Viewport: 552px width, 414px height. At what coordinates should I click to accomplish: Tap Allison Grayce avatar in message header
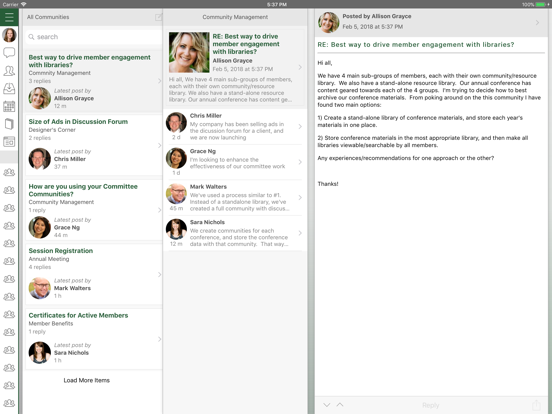pyautogui.click(x=328, y=22)
